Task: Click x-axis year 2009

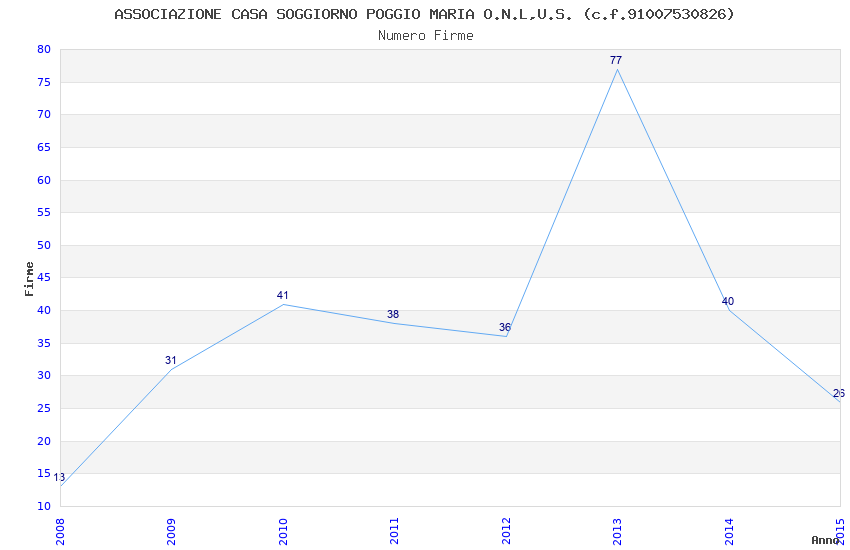Action: click(171, 531)
